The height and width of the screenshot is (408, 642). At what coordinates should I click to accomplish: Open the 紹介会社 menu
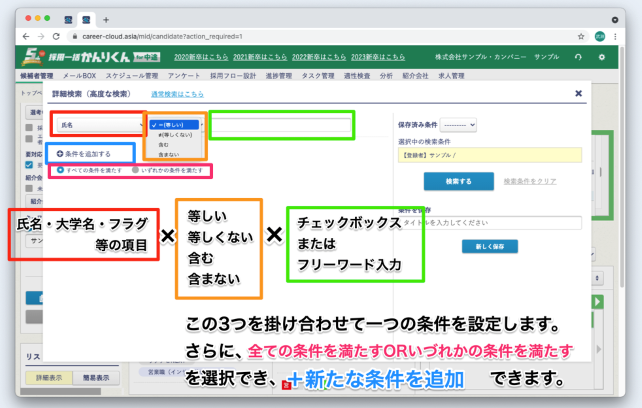[416, 76]
